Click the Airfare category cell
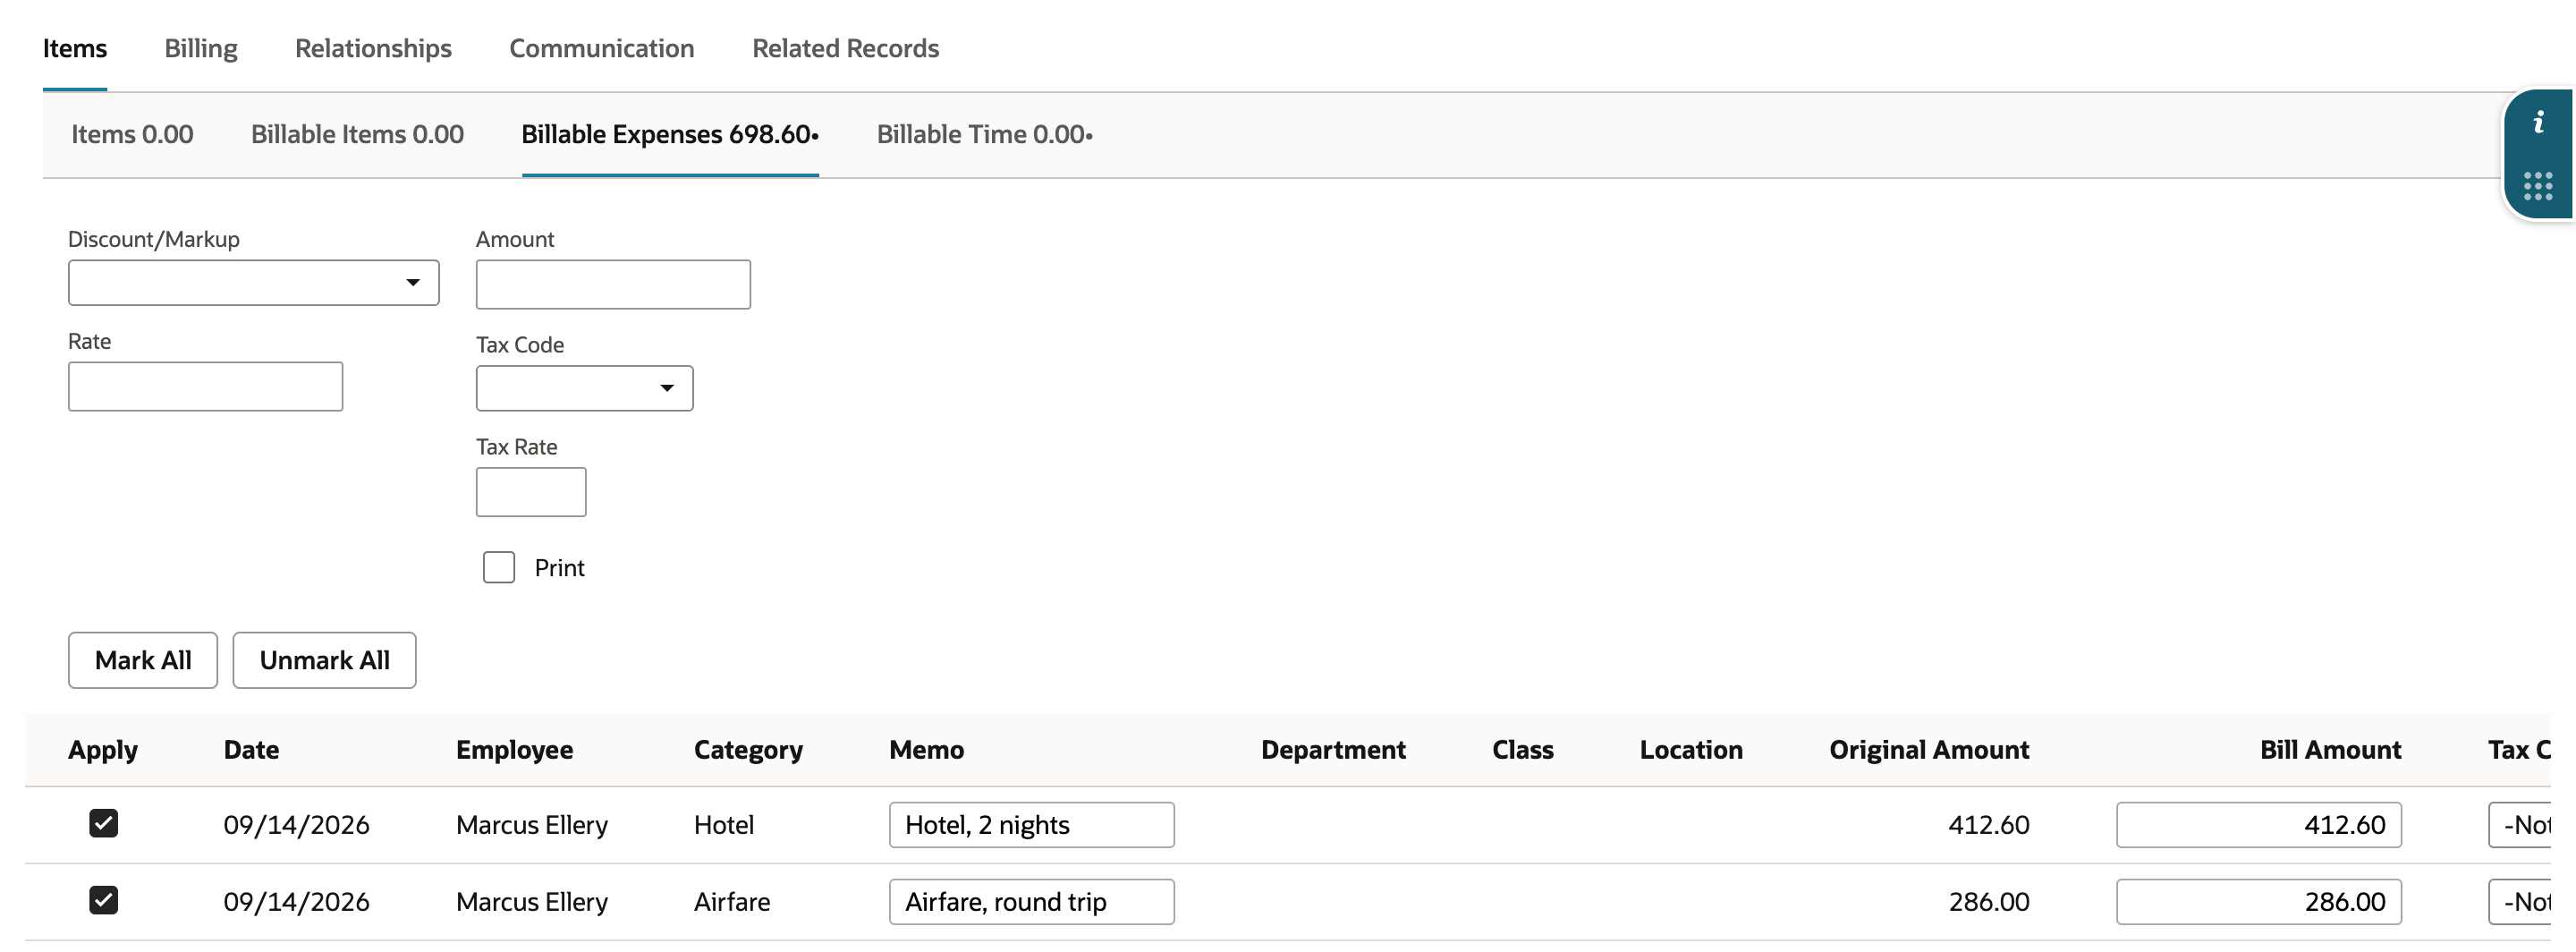The height and width of the screenshot is (952, 2576). click(732, 902)
